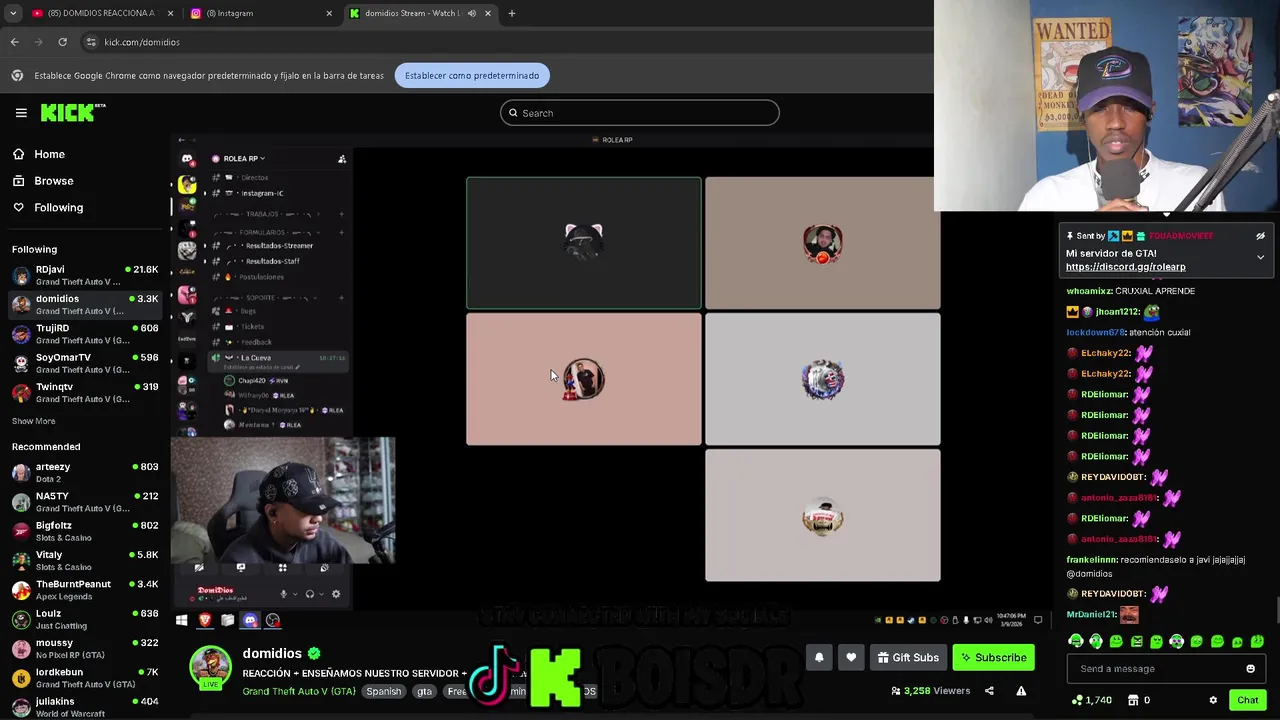This screenshot has height=720, width=1280.
Task: Open a new Chrome tab
Action: (x=512, y=13)
